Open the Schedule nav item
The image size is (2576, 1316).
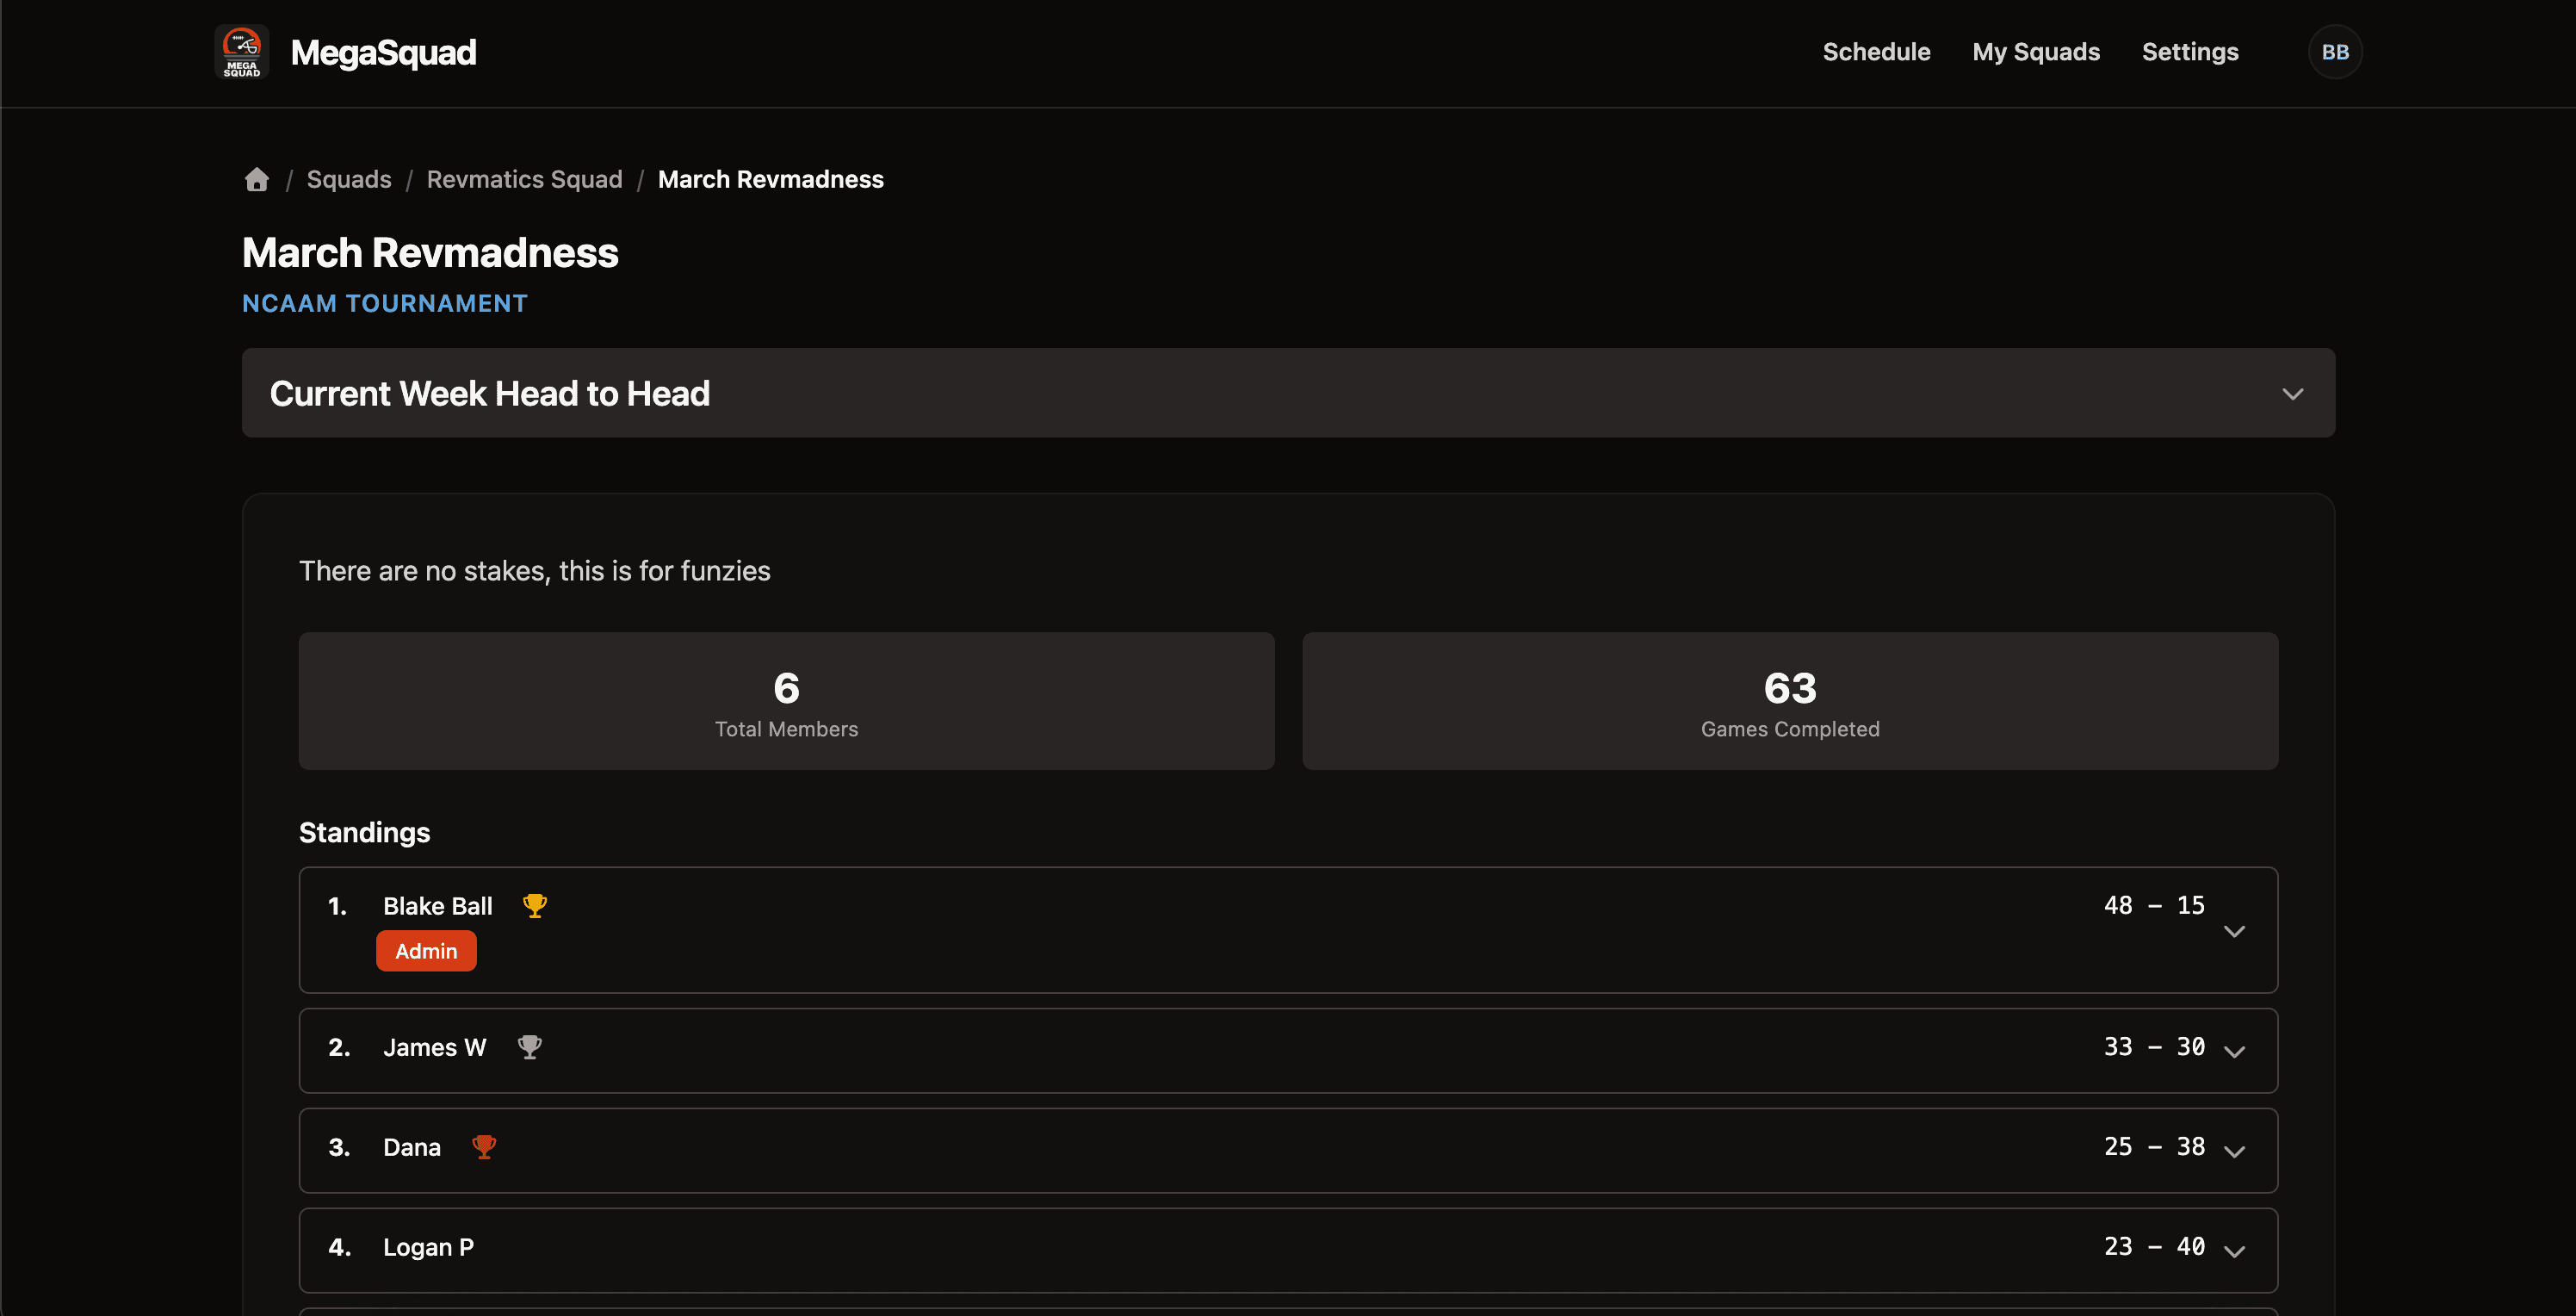click(1876, 52)
